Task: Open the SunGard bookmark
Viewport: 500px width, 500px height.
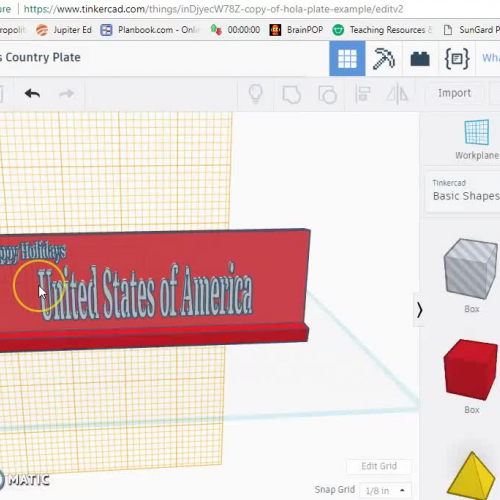Action: [x=471, y=30]
